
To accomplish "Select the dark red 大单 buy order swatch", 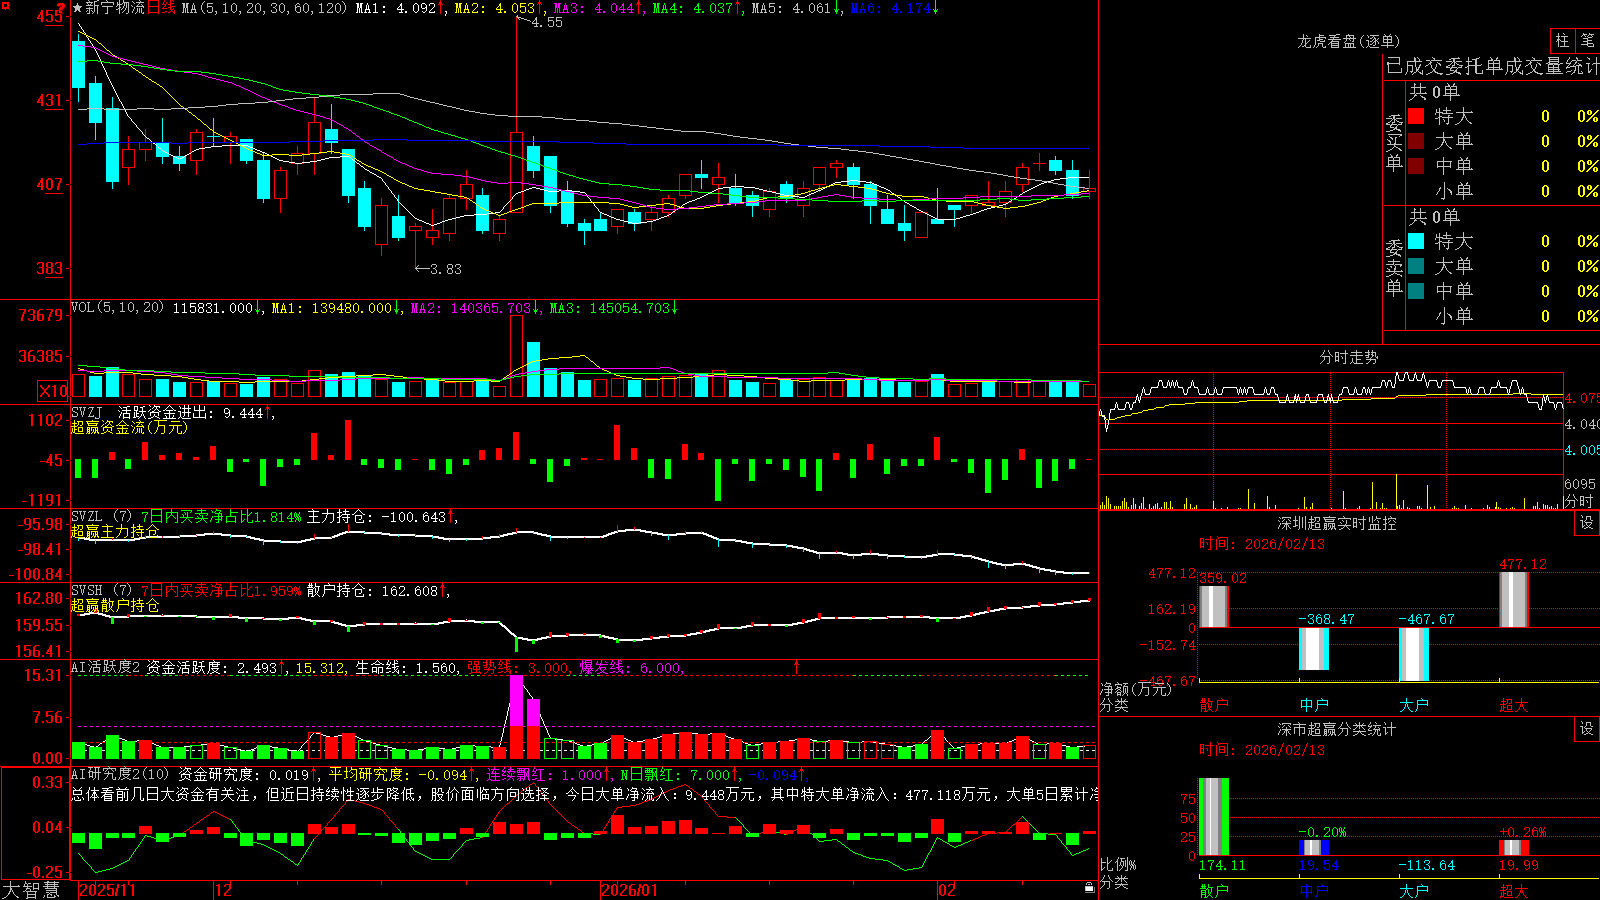I will pos(1416,141).
